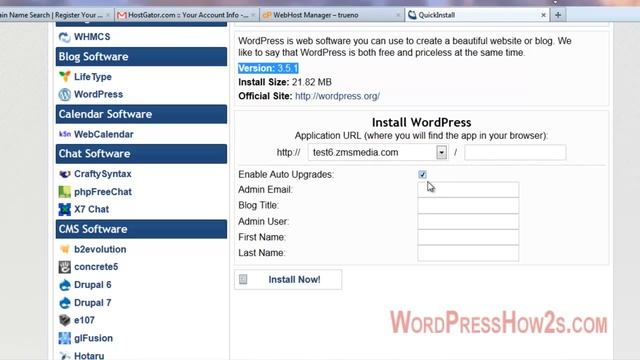
Task: Focus the First Name input field
Action: click(468, 237)
